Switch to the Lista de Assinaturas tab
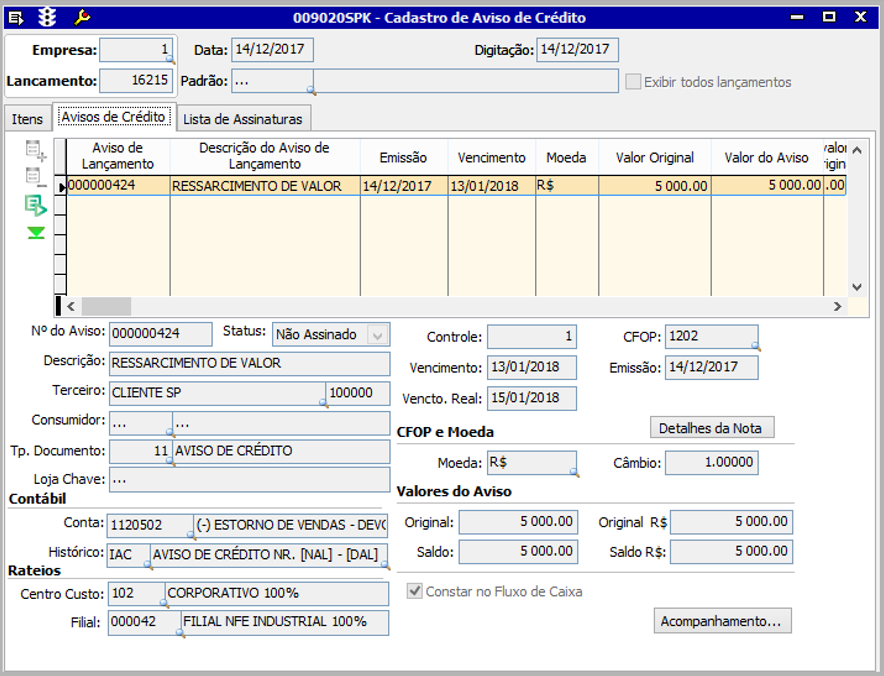This screenshot has width=884, height=676. point(242,119)
